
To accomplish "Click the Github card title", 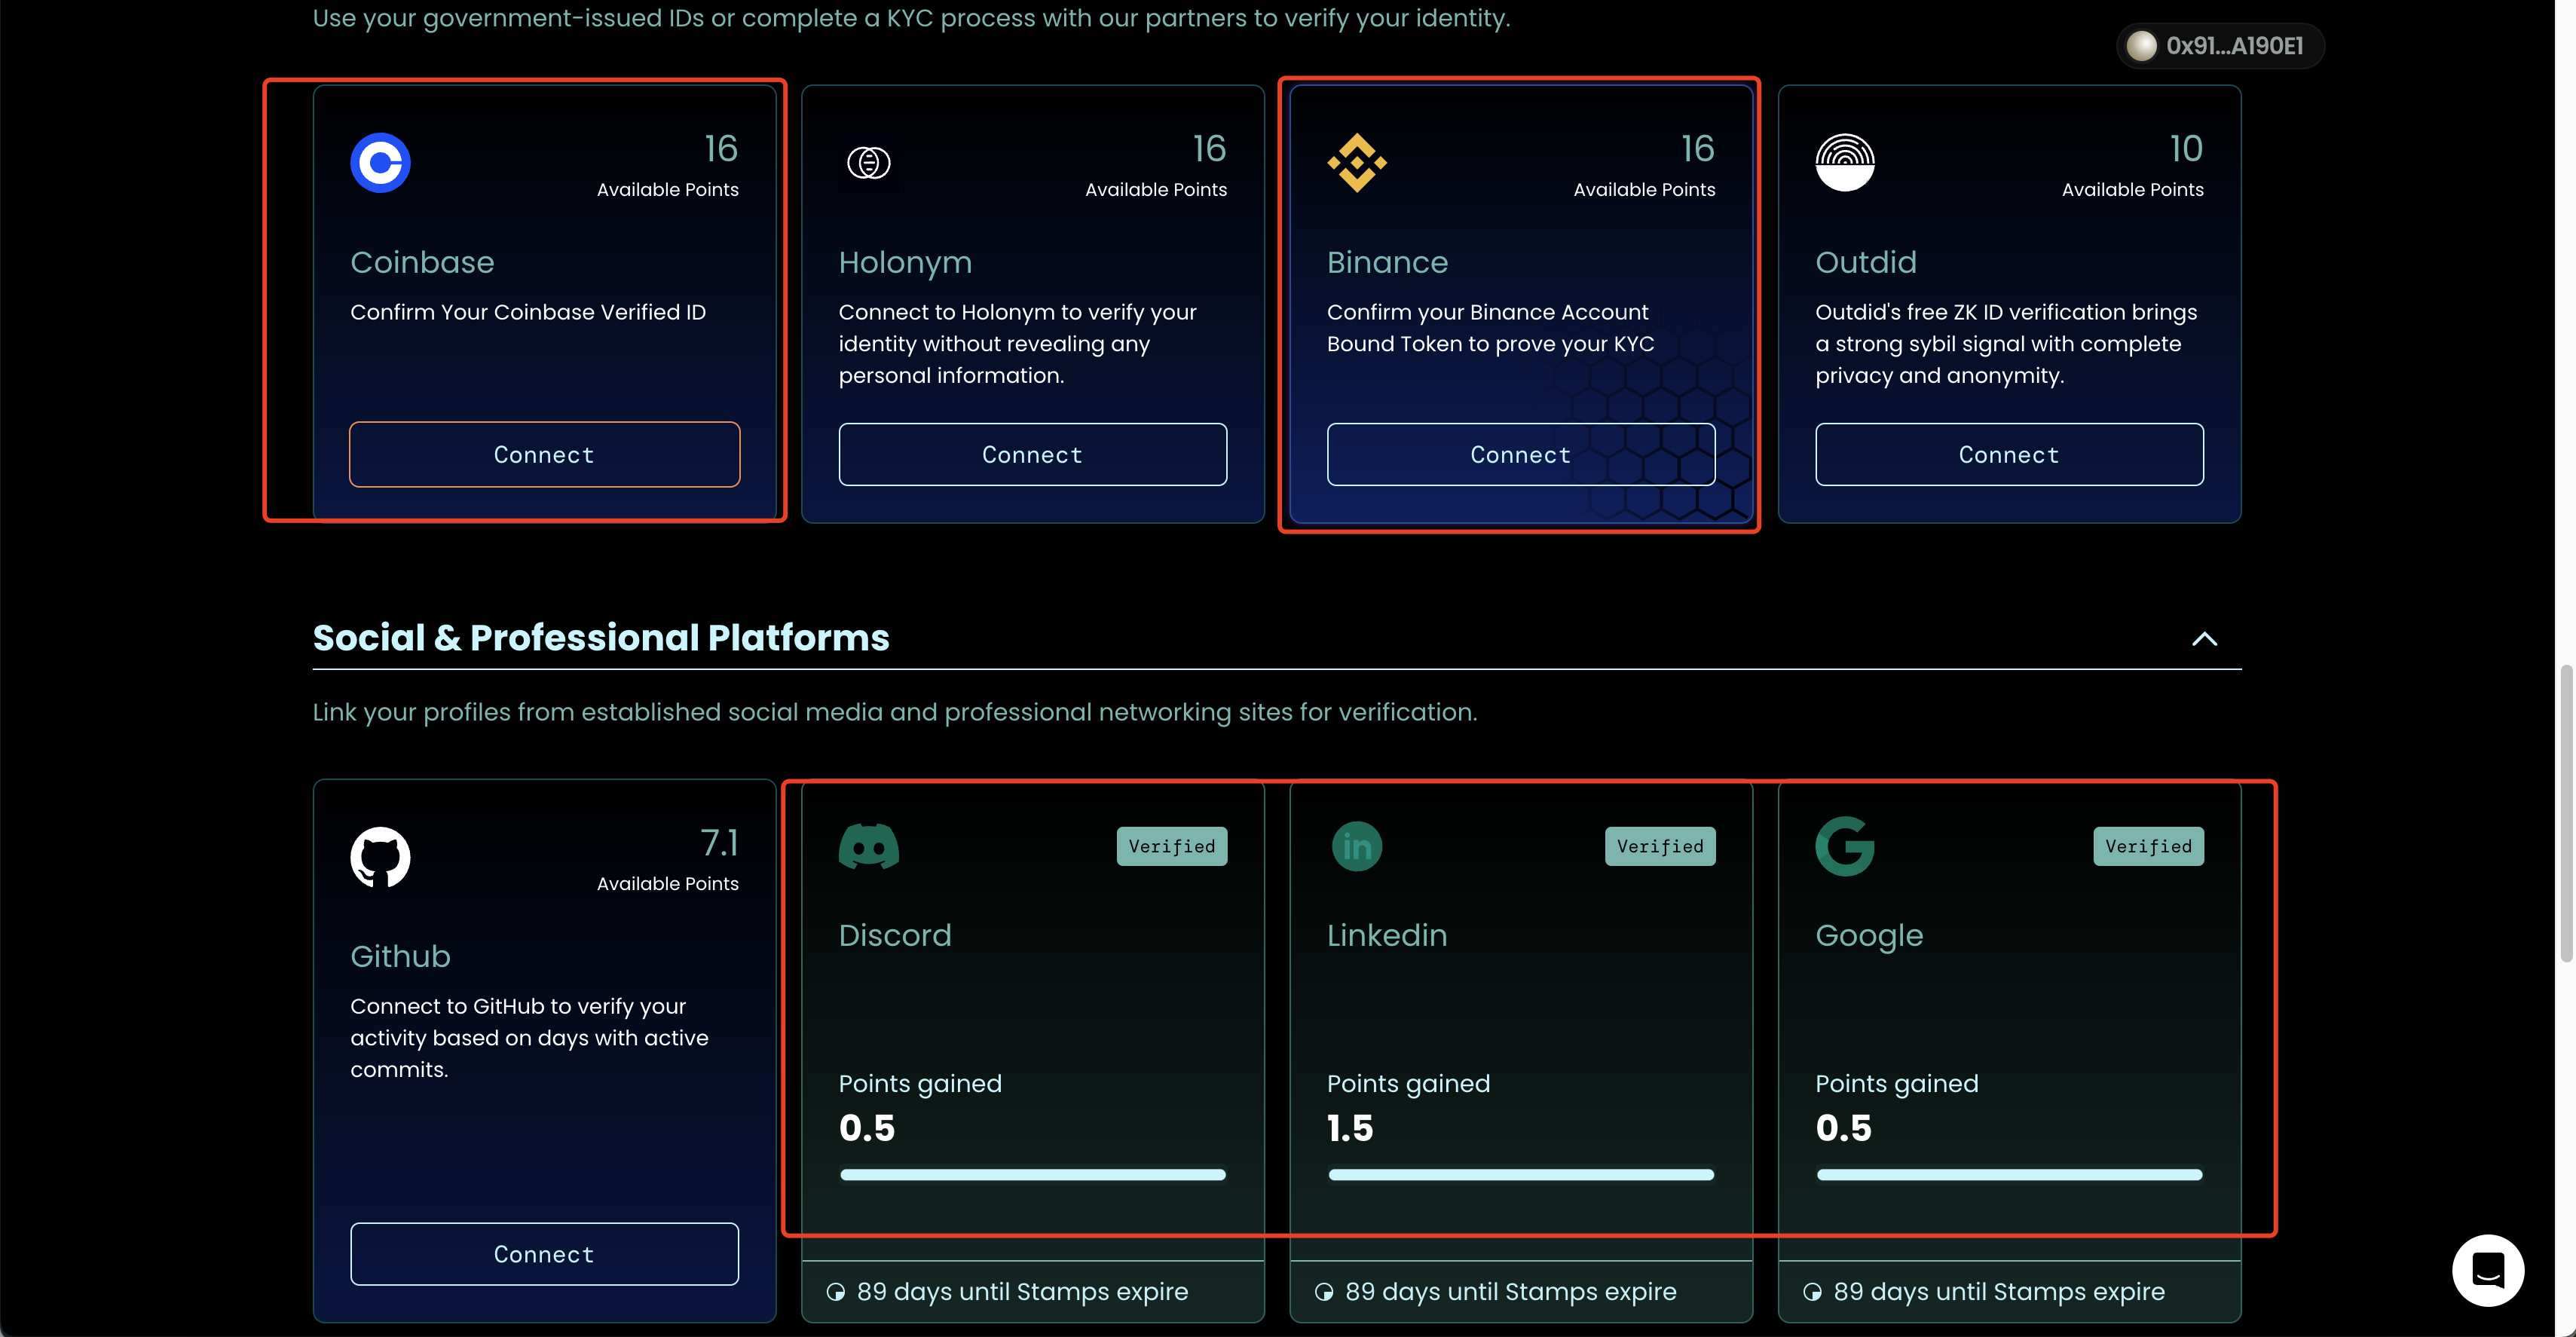I will click(x=400, y=957).
